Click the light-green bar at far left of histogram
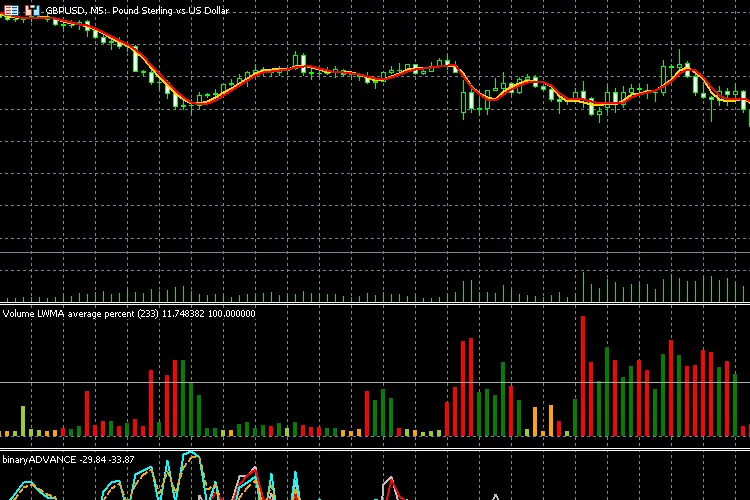This screenshot has height=500, width=750. [23, 421]
